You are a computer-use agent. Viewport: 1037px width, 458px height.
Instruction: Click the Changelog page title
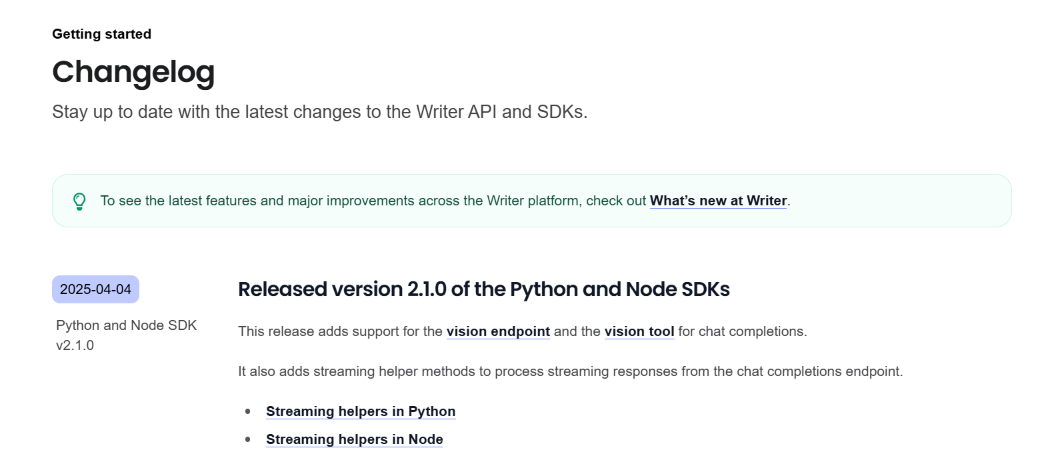(x=134, y=72)
